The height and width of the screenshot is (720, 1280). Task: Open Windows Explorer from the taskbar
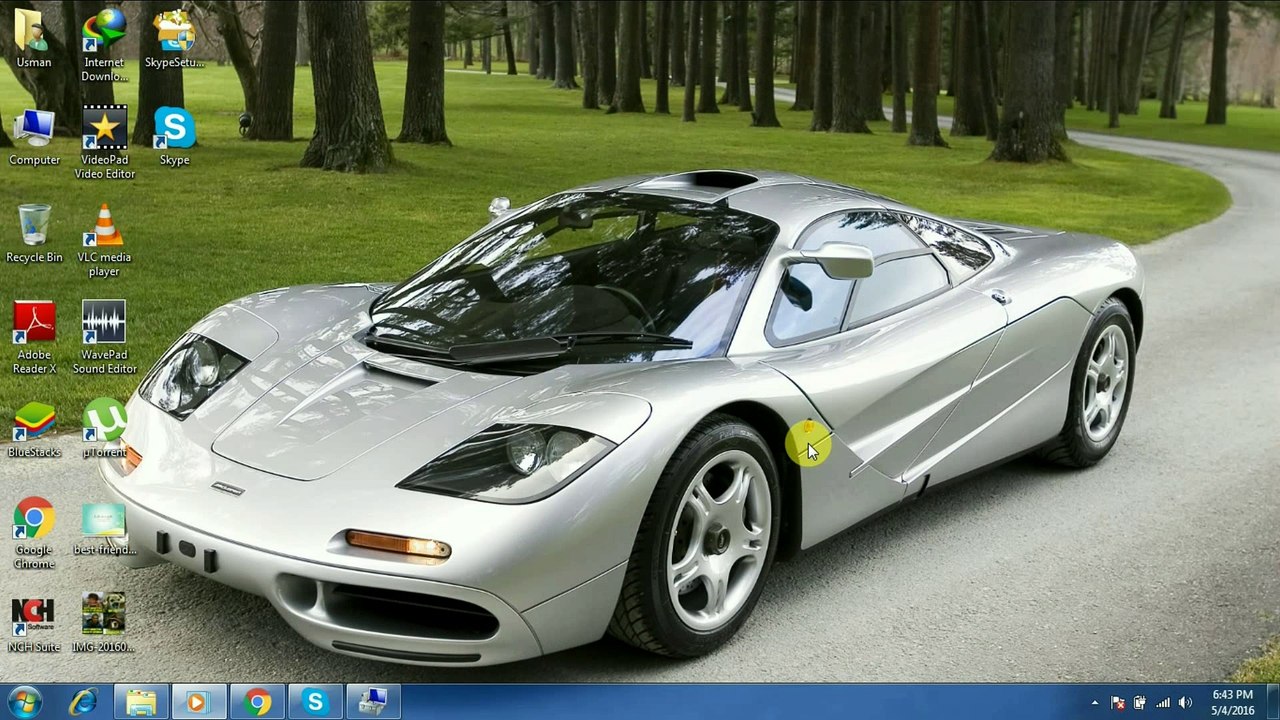[141, 702]
